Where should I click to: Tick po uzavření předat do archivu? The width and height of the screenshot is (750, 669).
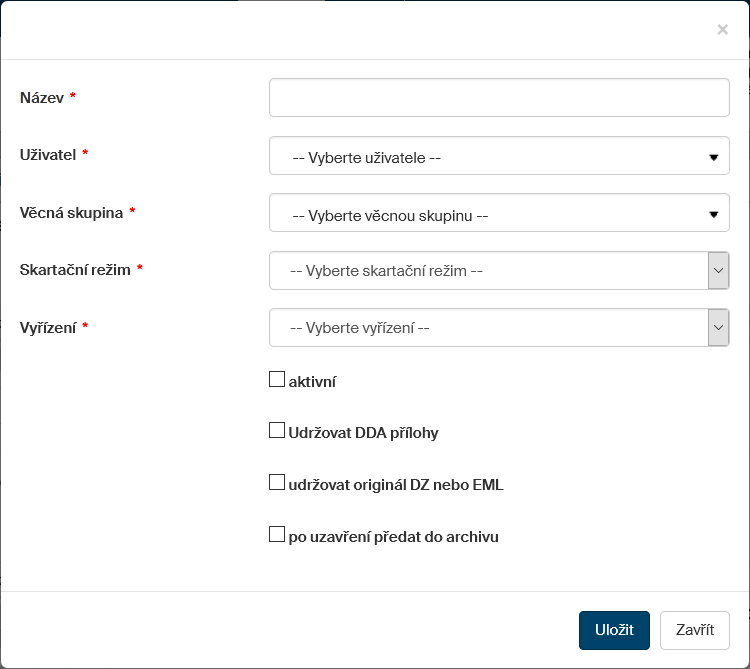(x=277, y=535)
